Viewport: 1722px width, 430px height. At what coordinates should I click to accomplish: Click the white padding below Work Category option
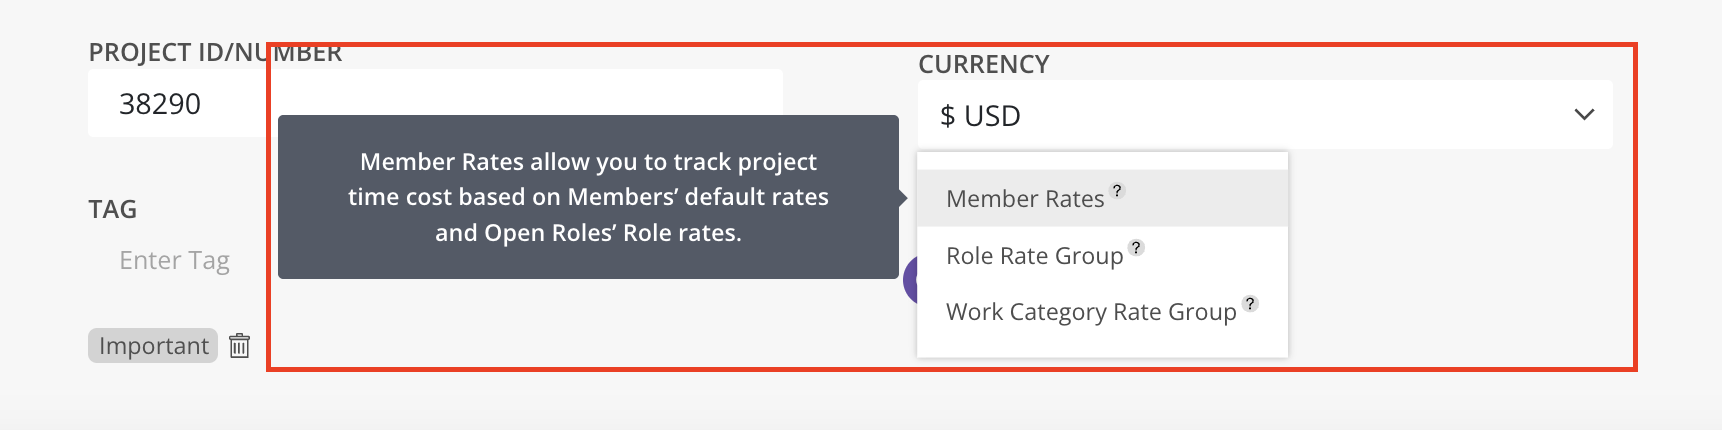pyautogui.click(x=1102, y=348)
